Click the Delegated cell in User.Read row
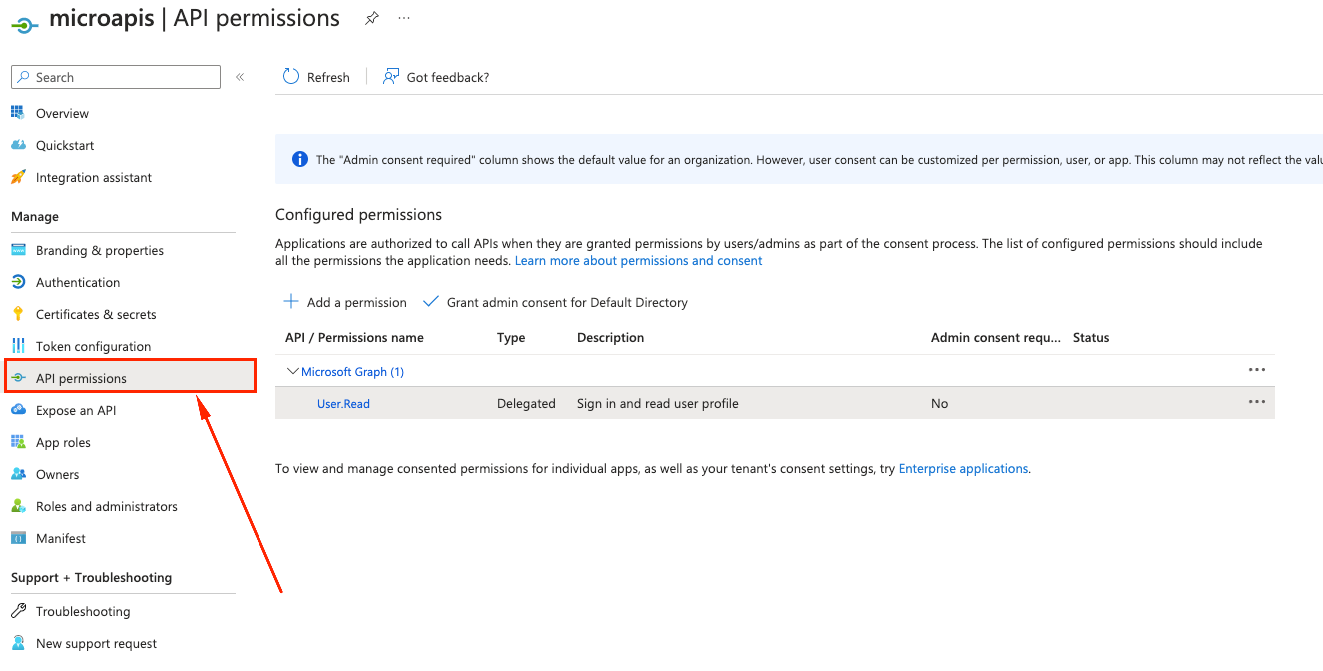This screenshot has height=671, width=1323. point(526,403)
